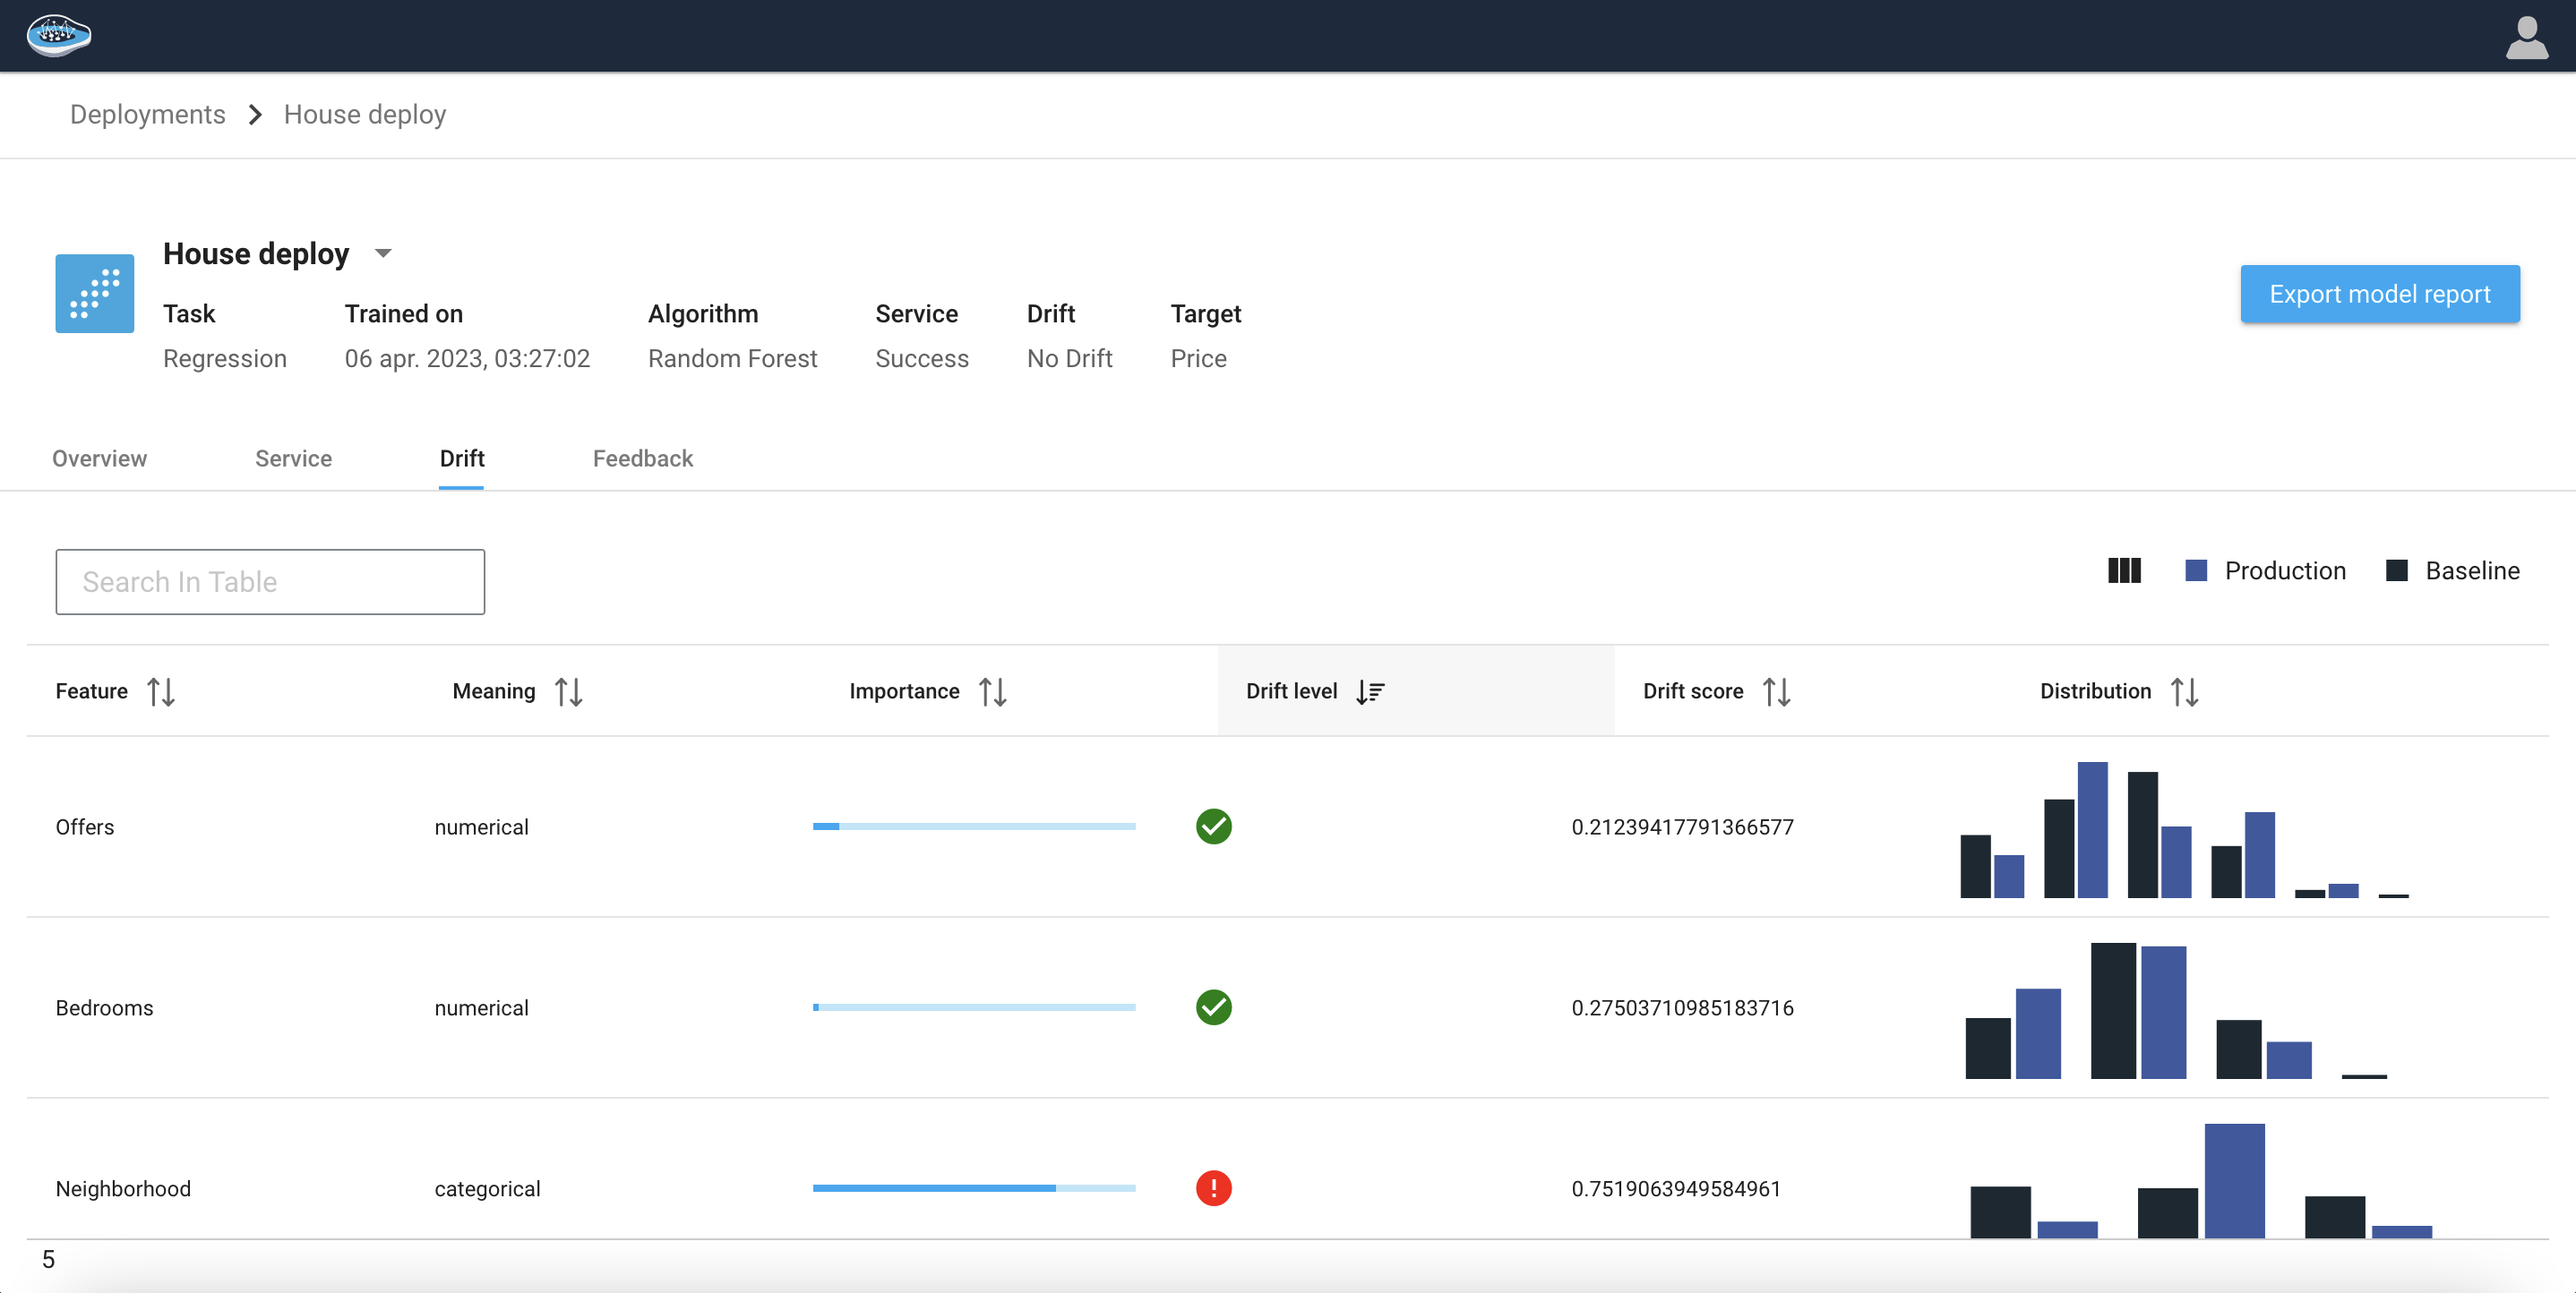The width and height of the screenshot is (2576, 1293).
Task: Open the user profile icon
Action: coord(2525,37)
